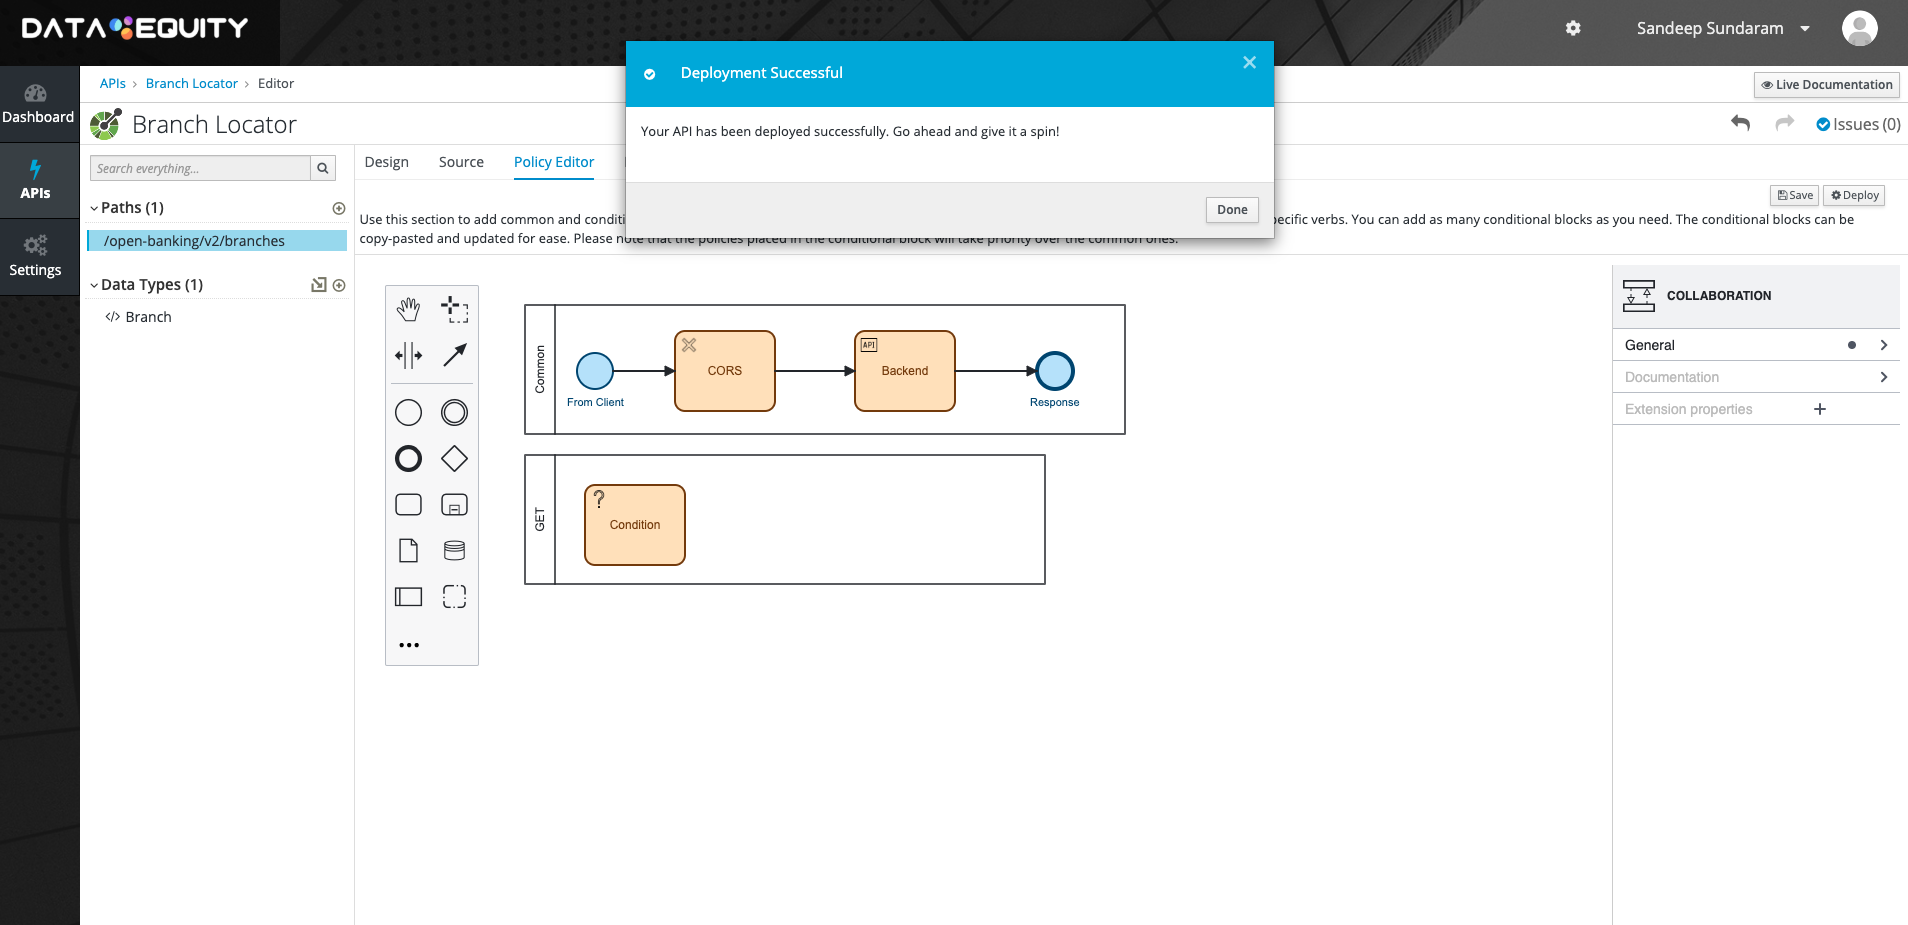
Task: Click the user avatar icon
Action: [x=1860, y=28]
